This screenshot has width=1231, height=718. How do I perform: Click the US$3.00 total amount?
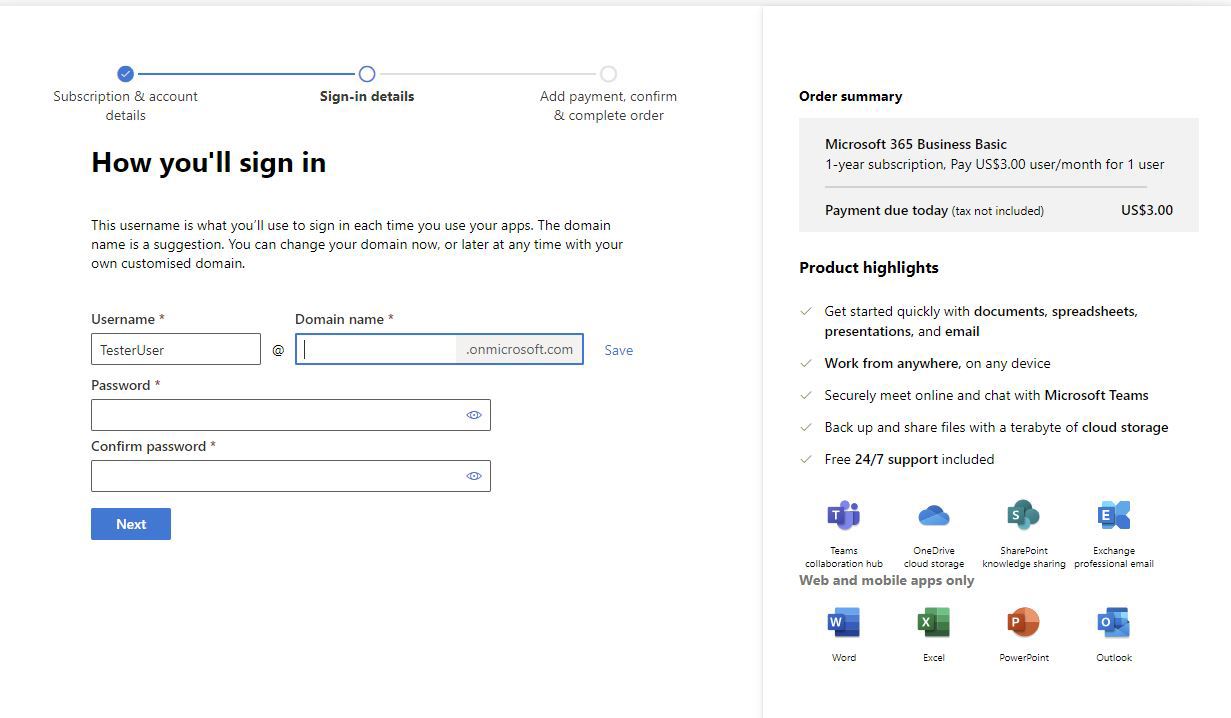1147,210
